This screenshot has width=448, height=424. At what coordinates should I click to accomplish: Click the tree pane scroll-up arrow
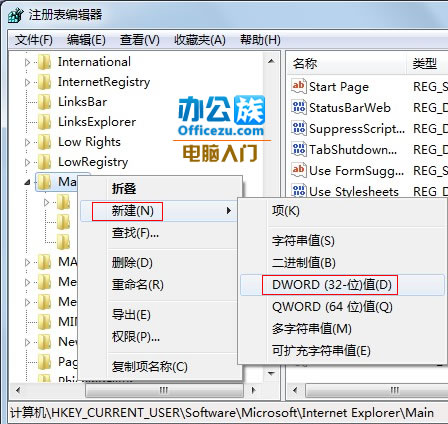click(x=271, y=61)
